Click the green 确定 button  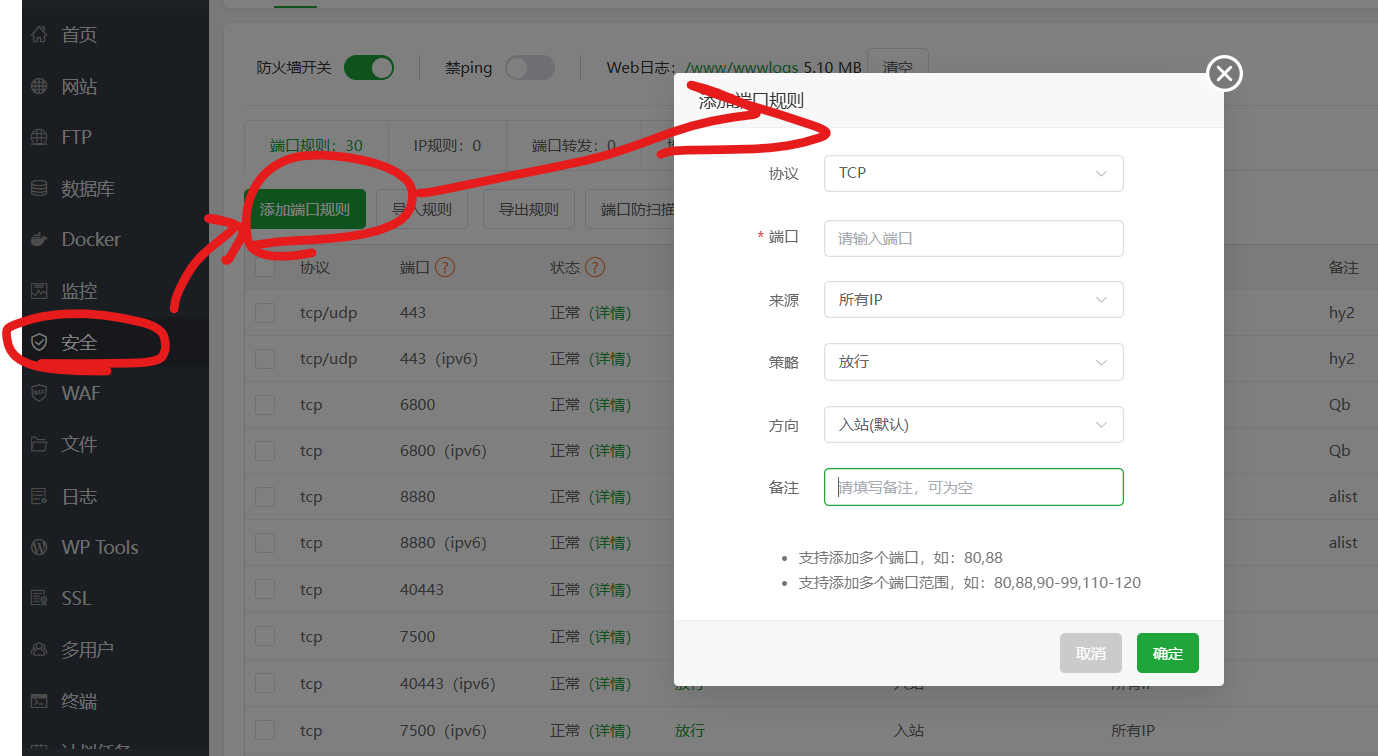pos(1167,654)
